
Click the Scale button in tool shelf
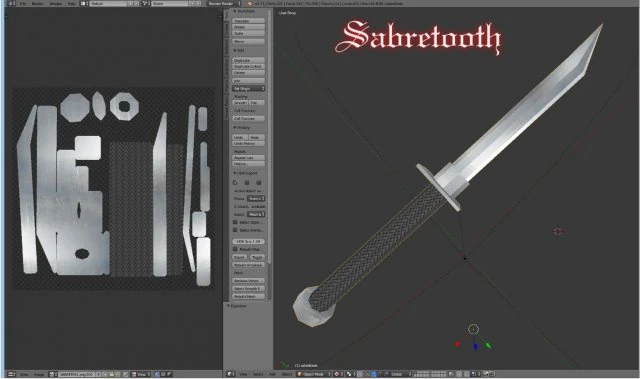[248, 33]
